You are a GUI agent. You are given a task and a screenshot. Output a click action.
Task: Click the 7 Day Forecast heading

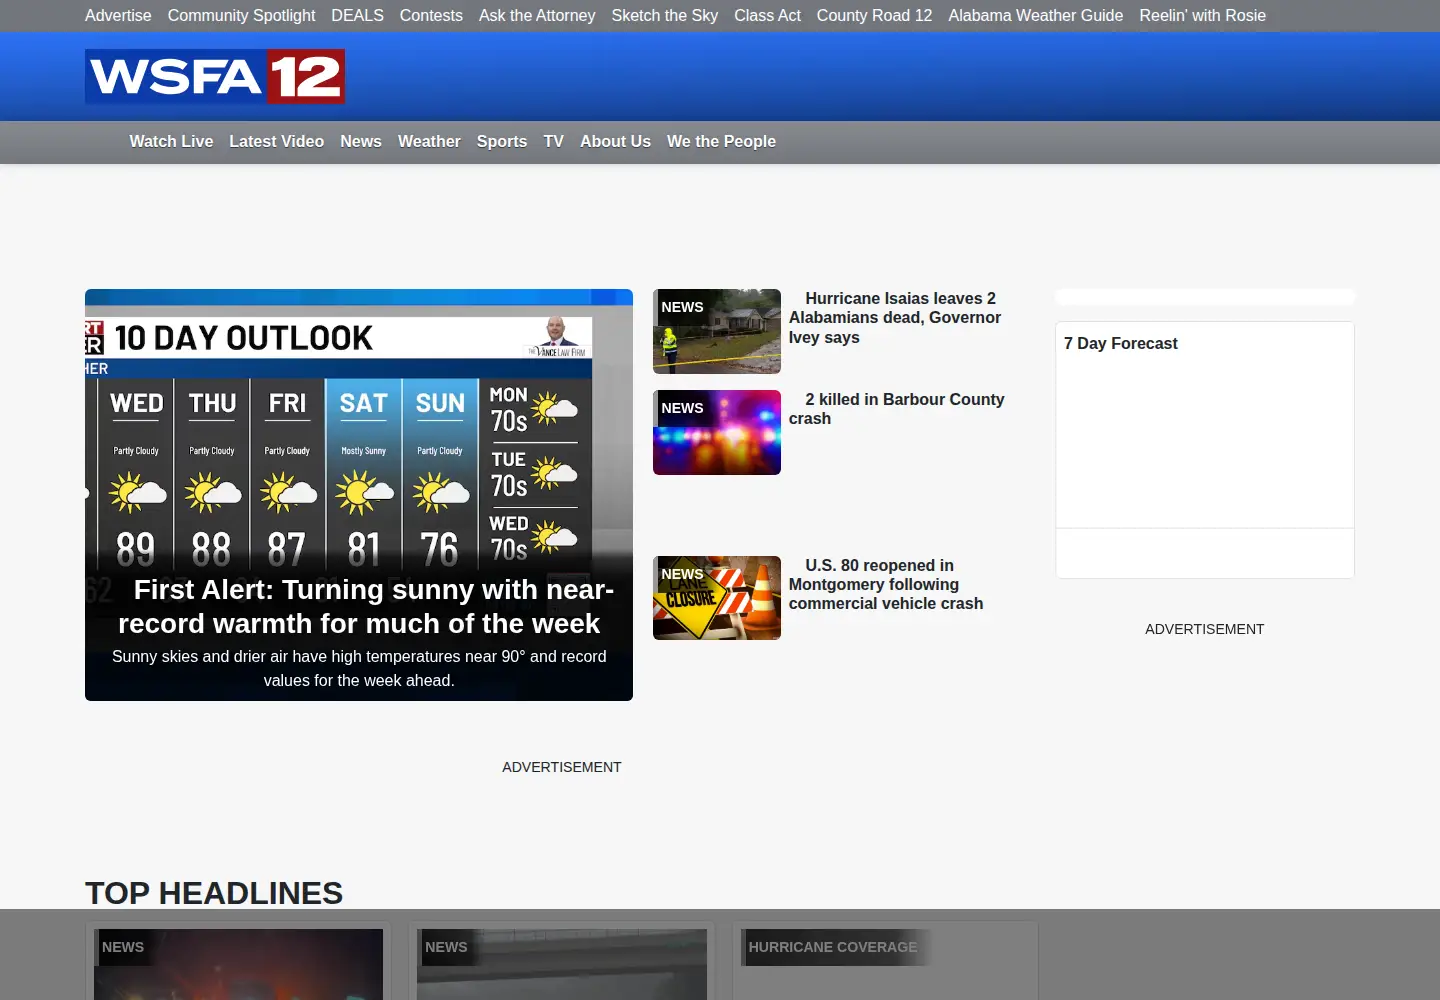[x=1120, y=343]
